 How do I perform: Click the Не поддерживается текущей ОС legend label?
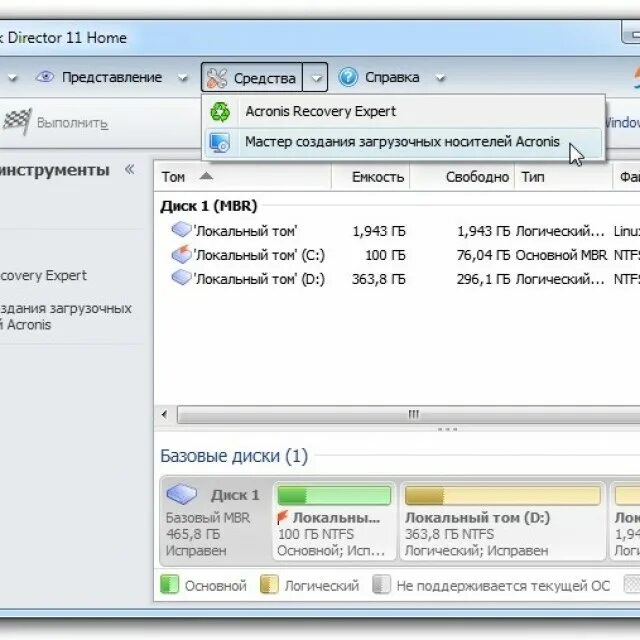tap(503, 586)
